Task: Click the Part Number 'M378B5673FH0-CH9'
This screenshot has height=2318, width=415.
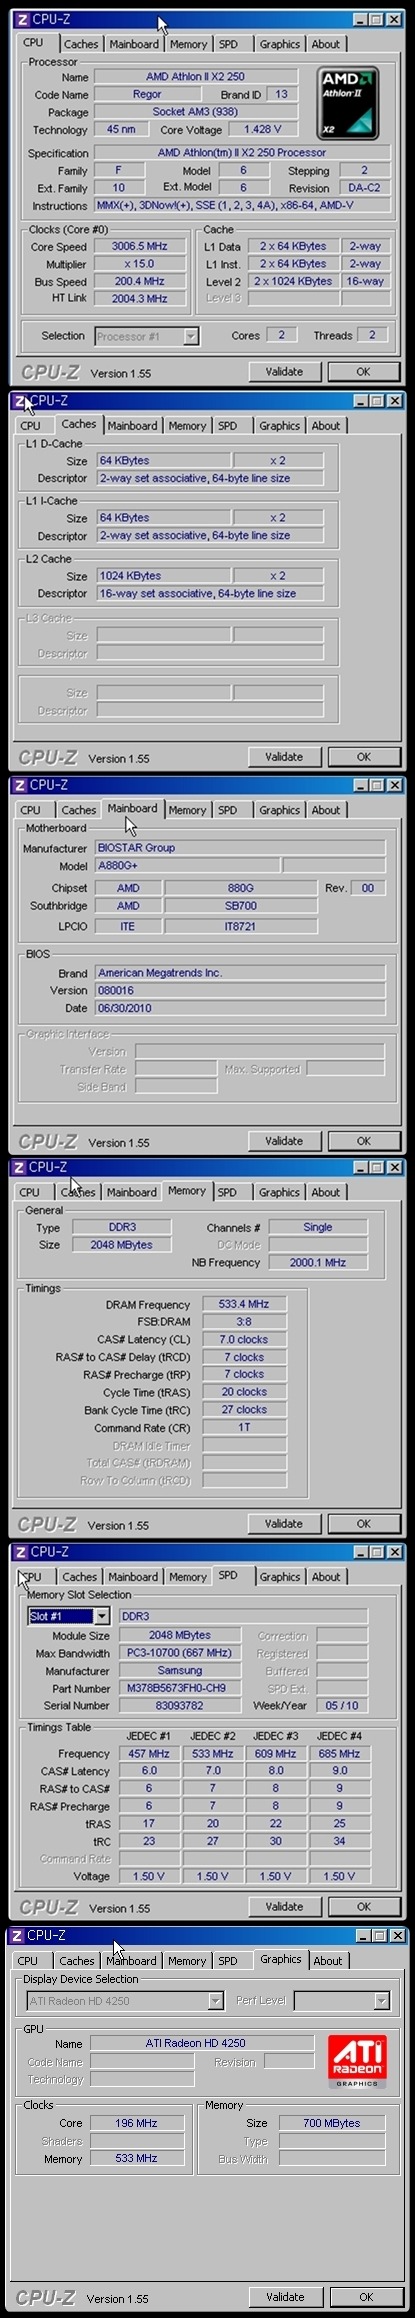Action: click(x=179, y=1689)
